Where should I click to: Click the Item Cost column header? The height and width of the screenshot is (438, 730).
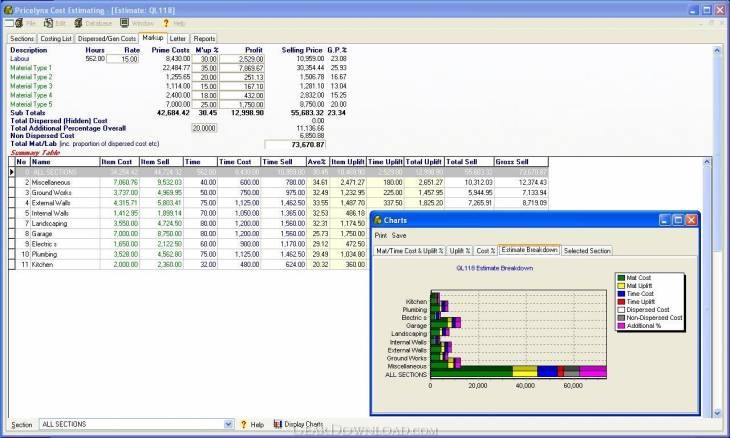coord(120,162)
